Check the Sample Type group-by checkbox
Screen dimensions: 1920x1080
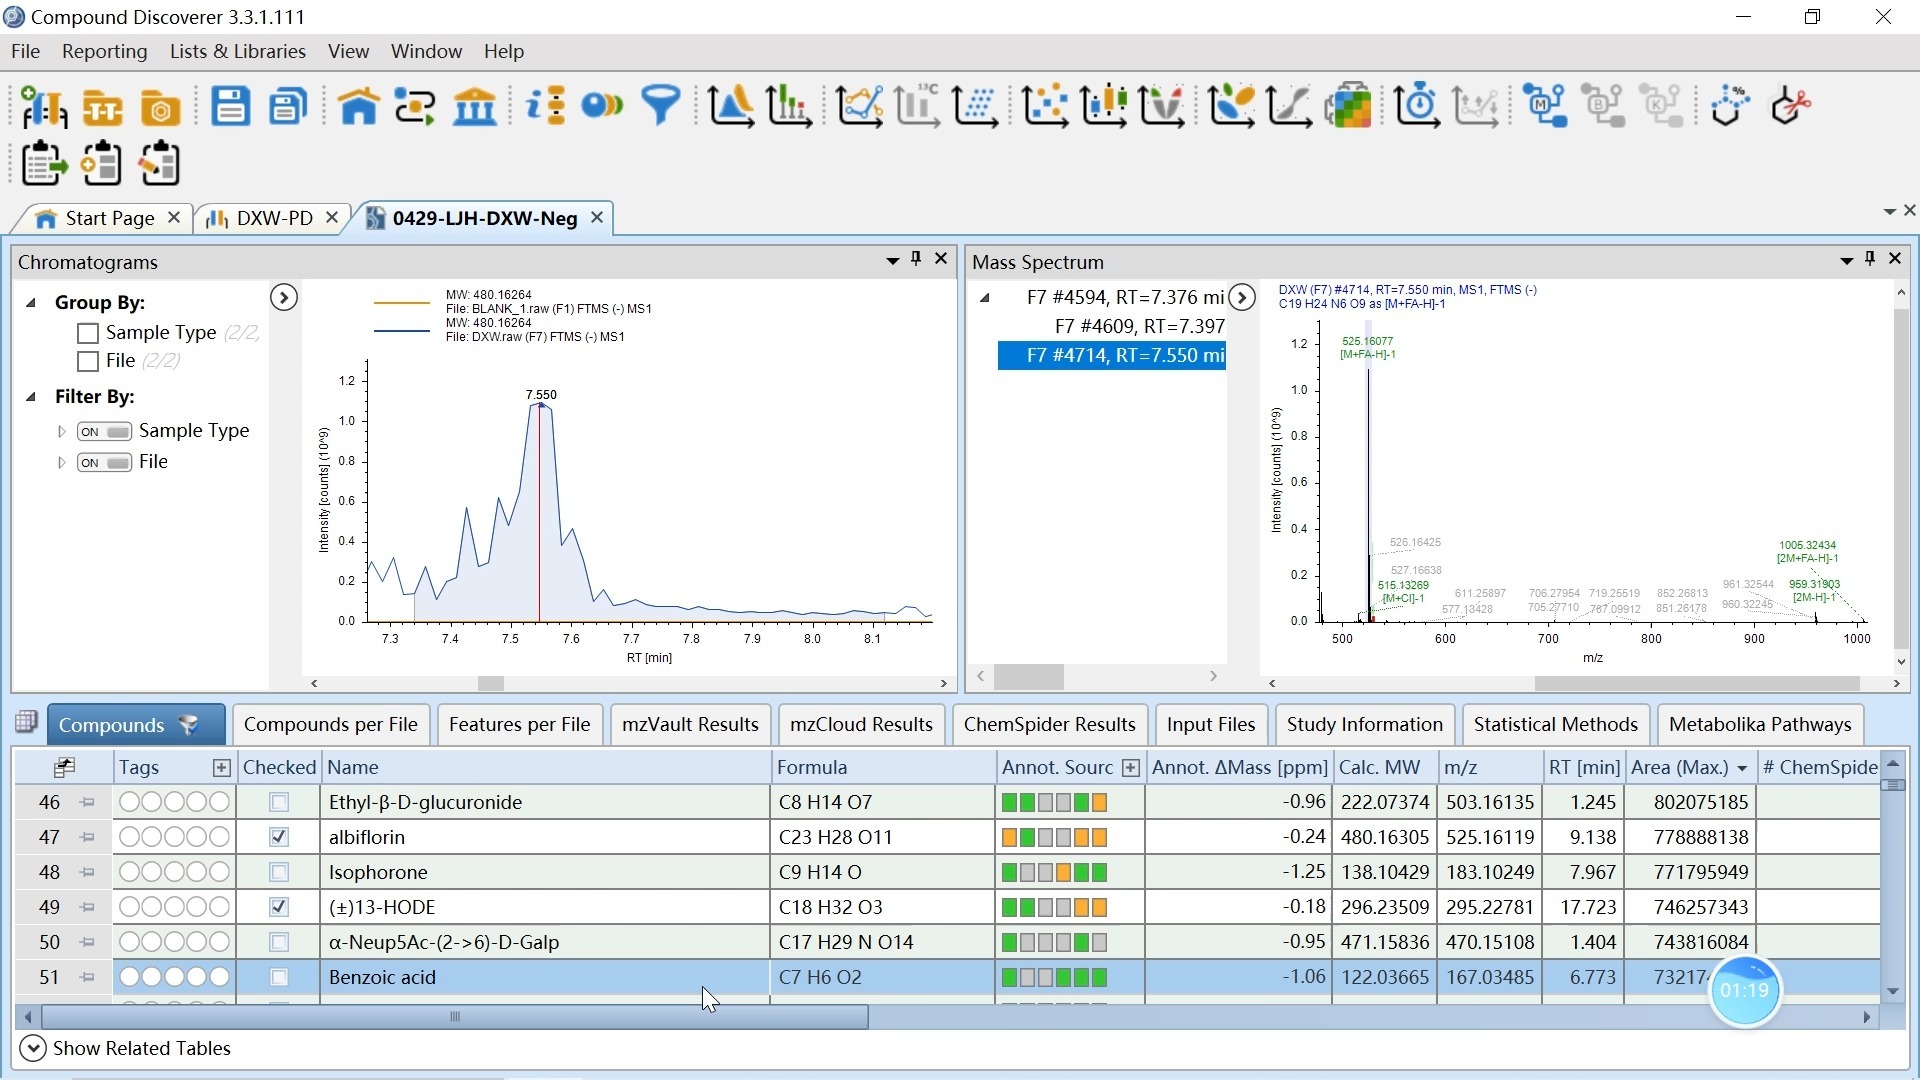(88, 333)
